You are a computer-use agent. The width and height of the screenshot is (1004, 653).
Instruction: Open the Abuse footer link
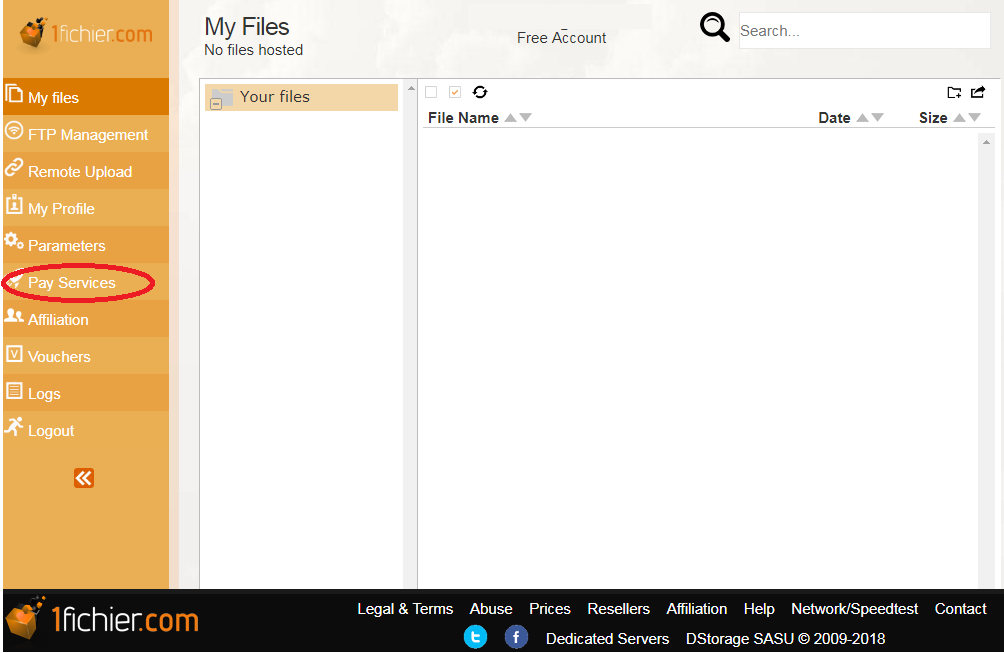pos(491,609)
